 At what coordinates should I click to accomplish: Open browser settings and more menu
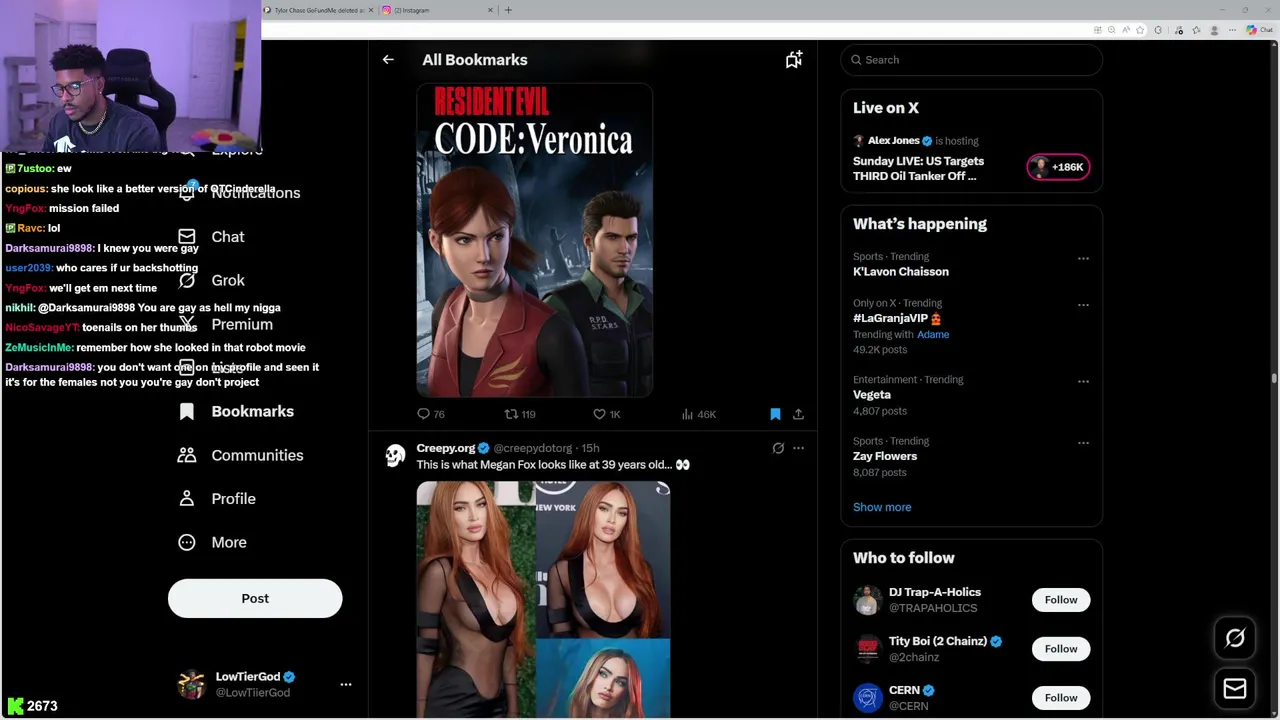(x=1232, y=30)
